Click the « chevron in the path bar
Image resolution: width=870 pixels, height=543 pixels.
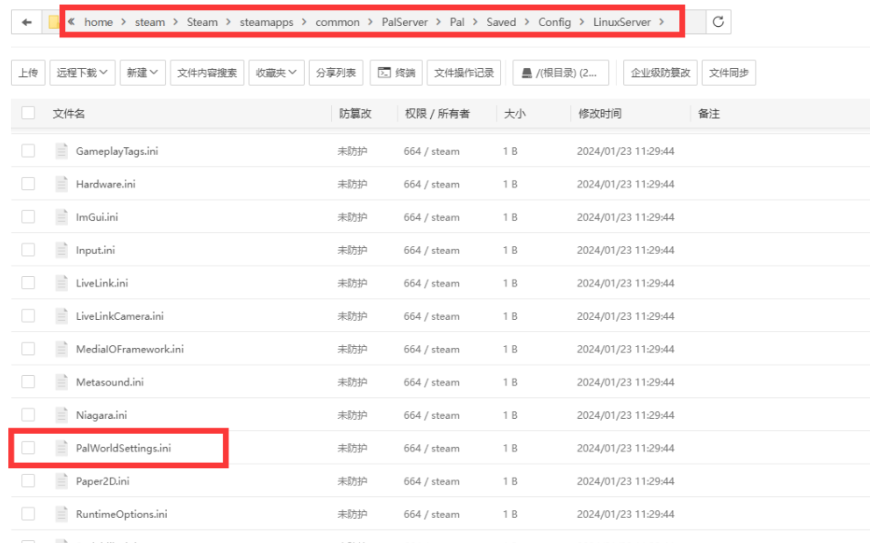(72, 22)
